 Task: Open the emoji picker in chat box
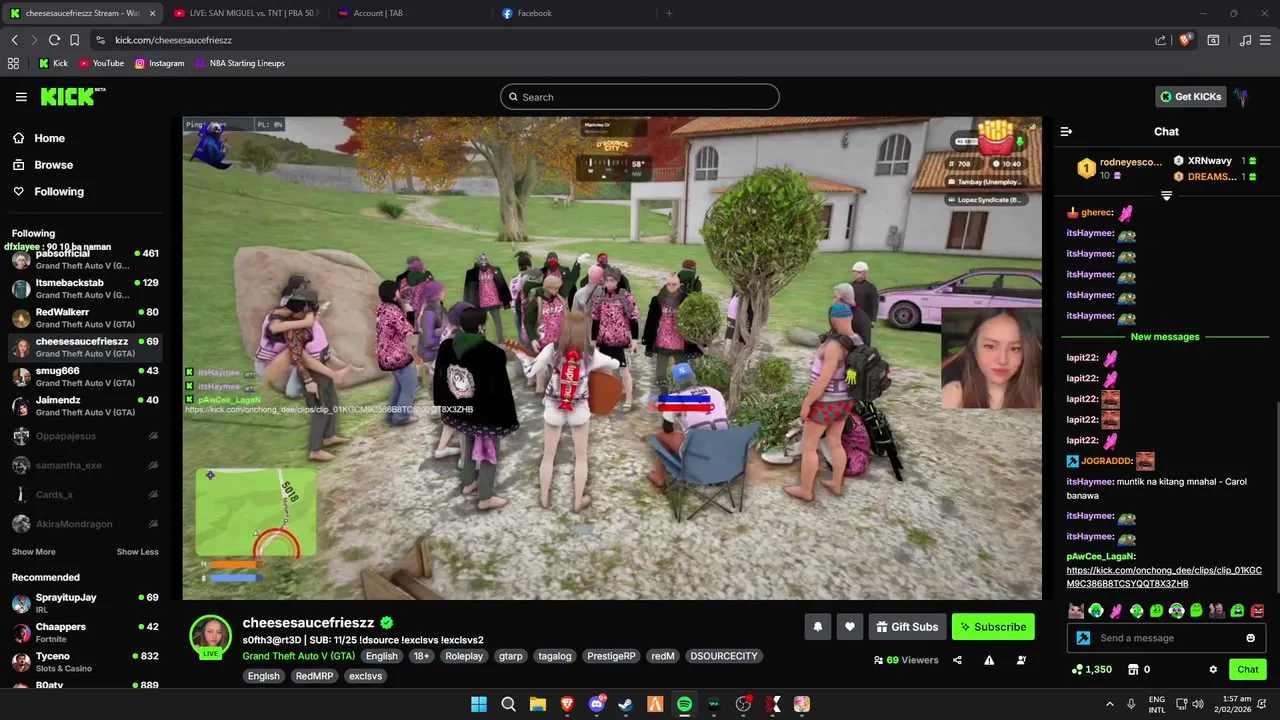(1251, 638)
